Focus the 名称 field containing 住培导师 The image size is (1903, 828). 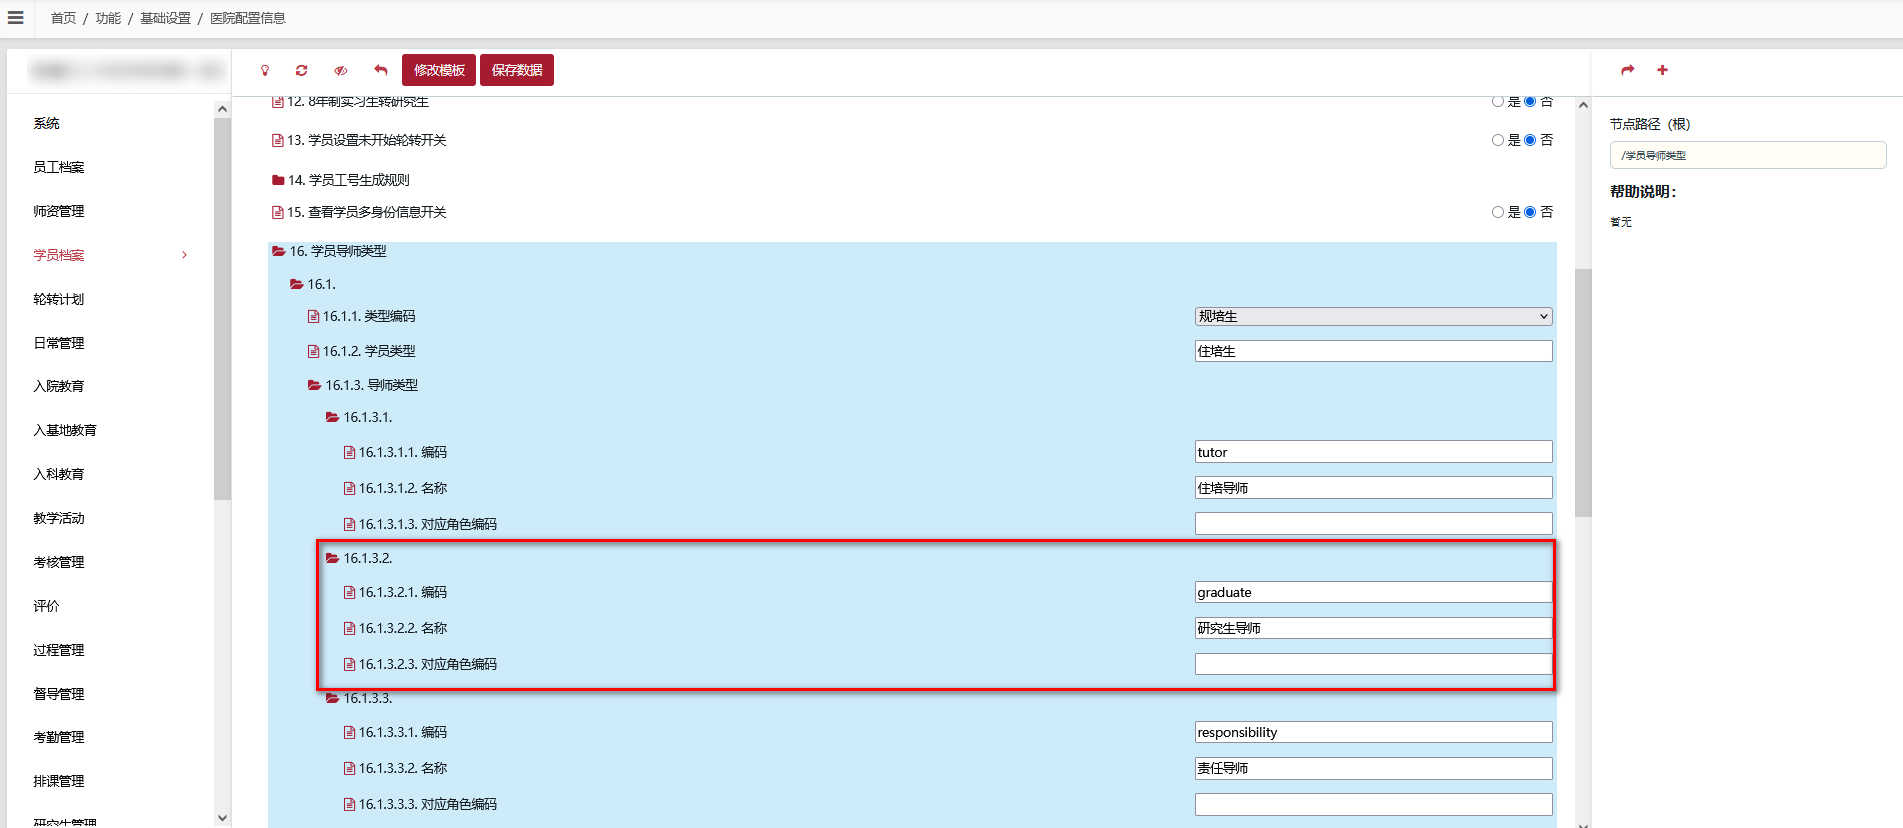click(1373, 488)
